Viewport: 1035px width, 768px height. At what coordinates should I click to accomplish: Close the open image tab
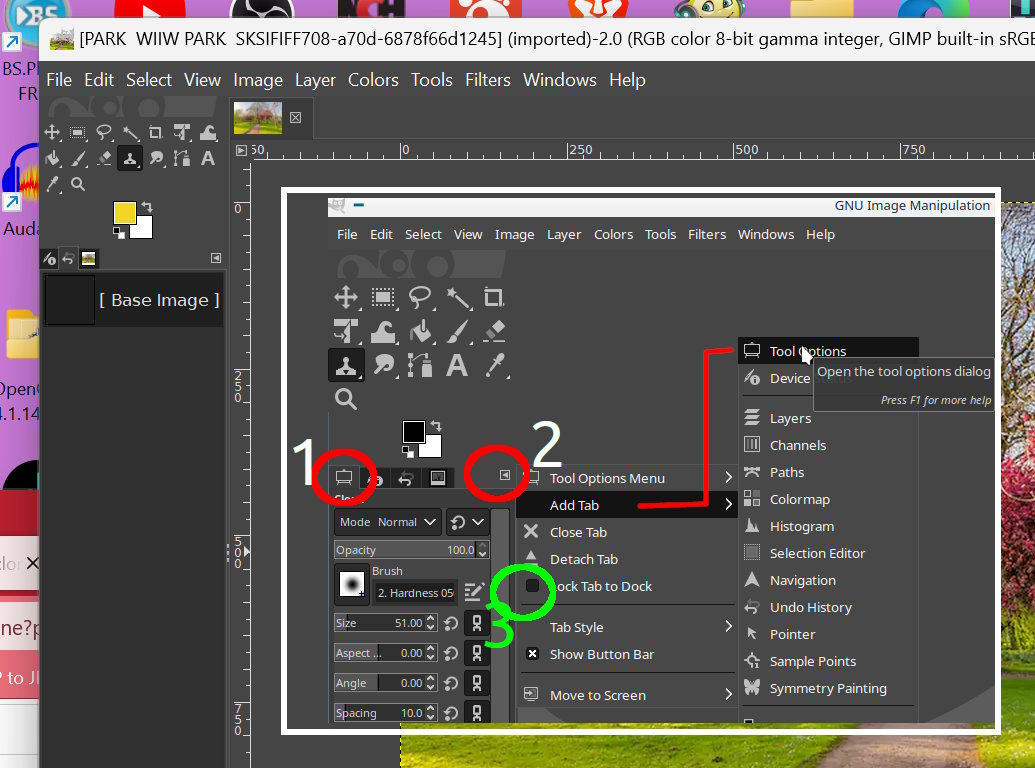[x=295, y=118]
